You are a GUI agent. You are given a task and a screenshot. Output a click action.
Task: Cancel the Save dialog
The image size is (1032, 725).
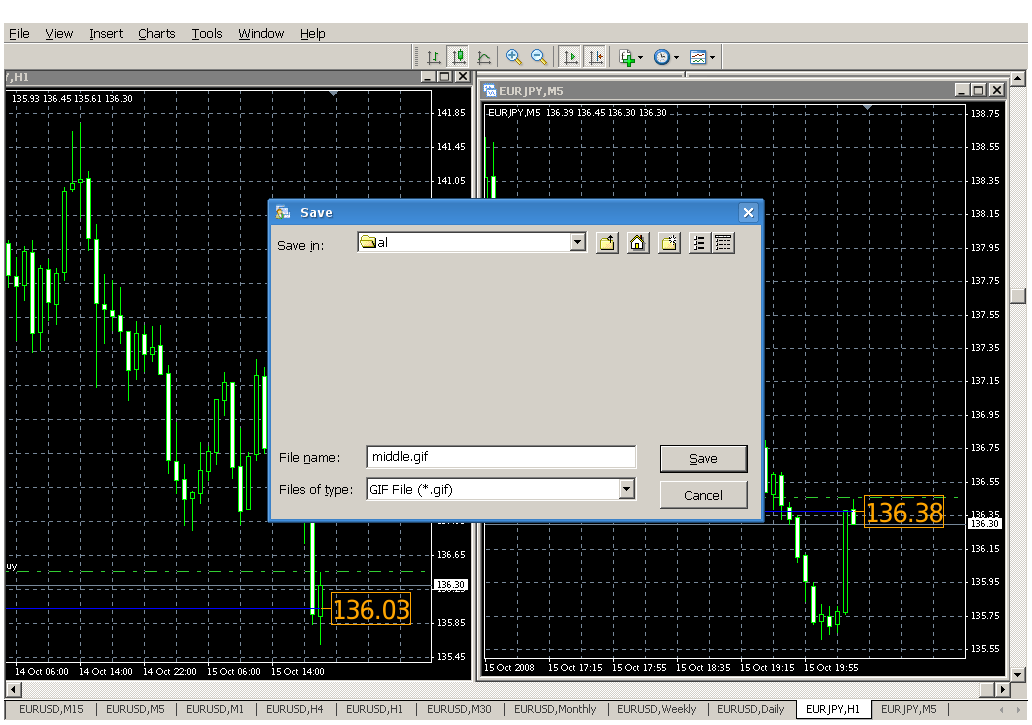coord(703,495)
